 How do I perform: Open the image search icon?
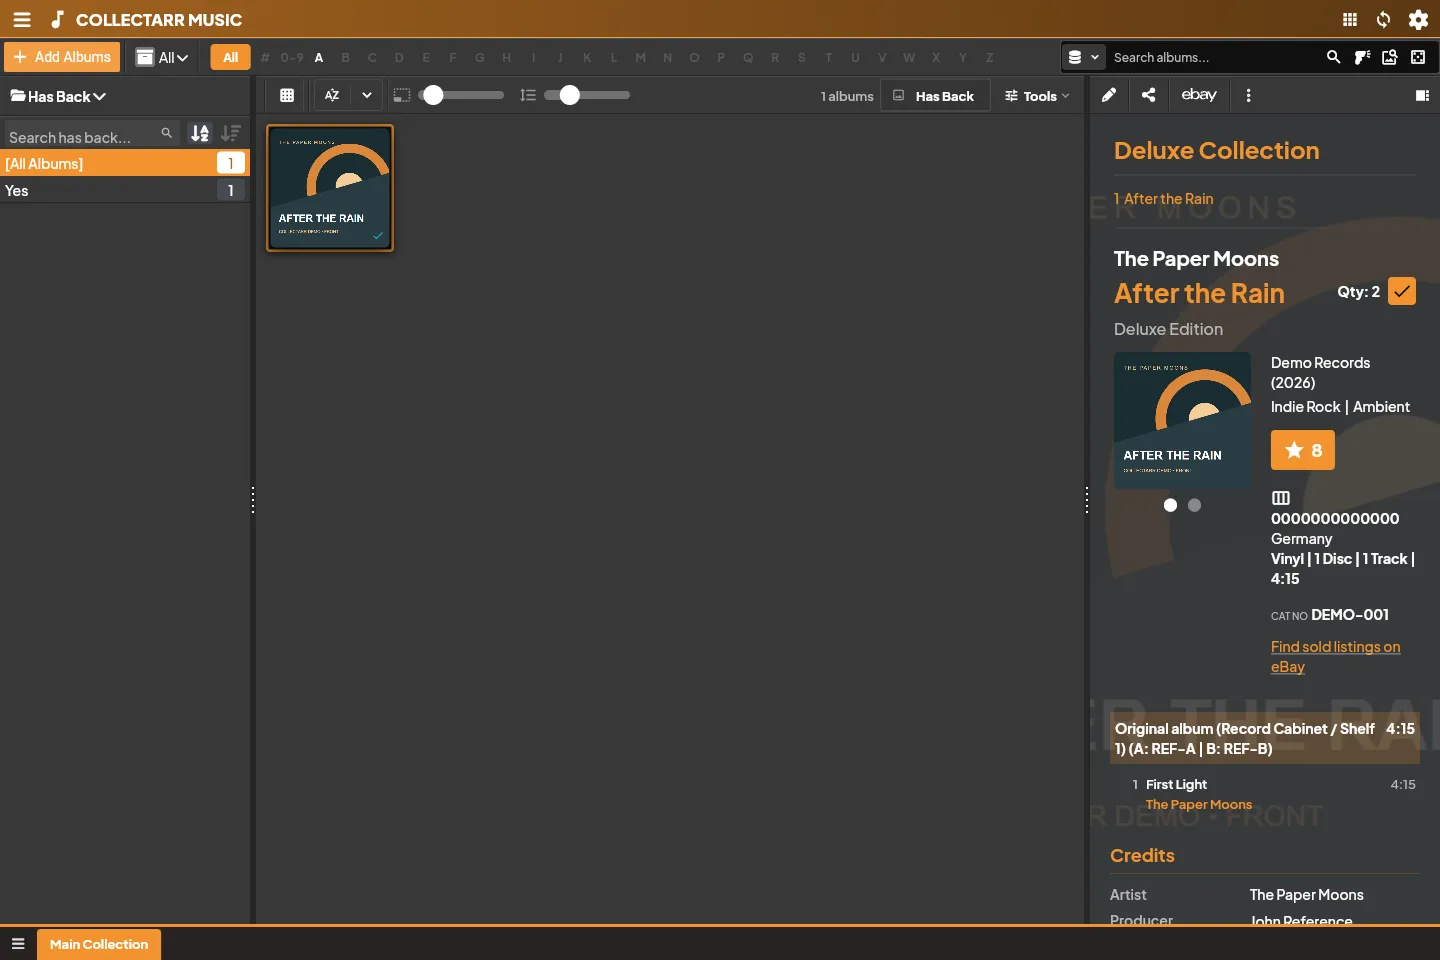coord(1390,57)
